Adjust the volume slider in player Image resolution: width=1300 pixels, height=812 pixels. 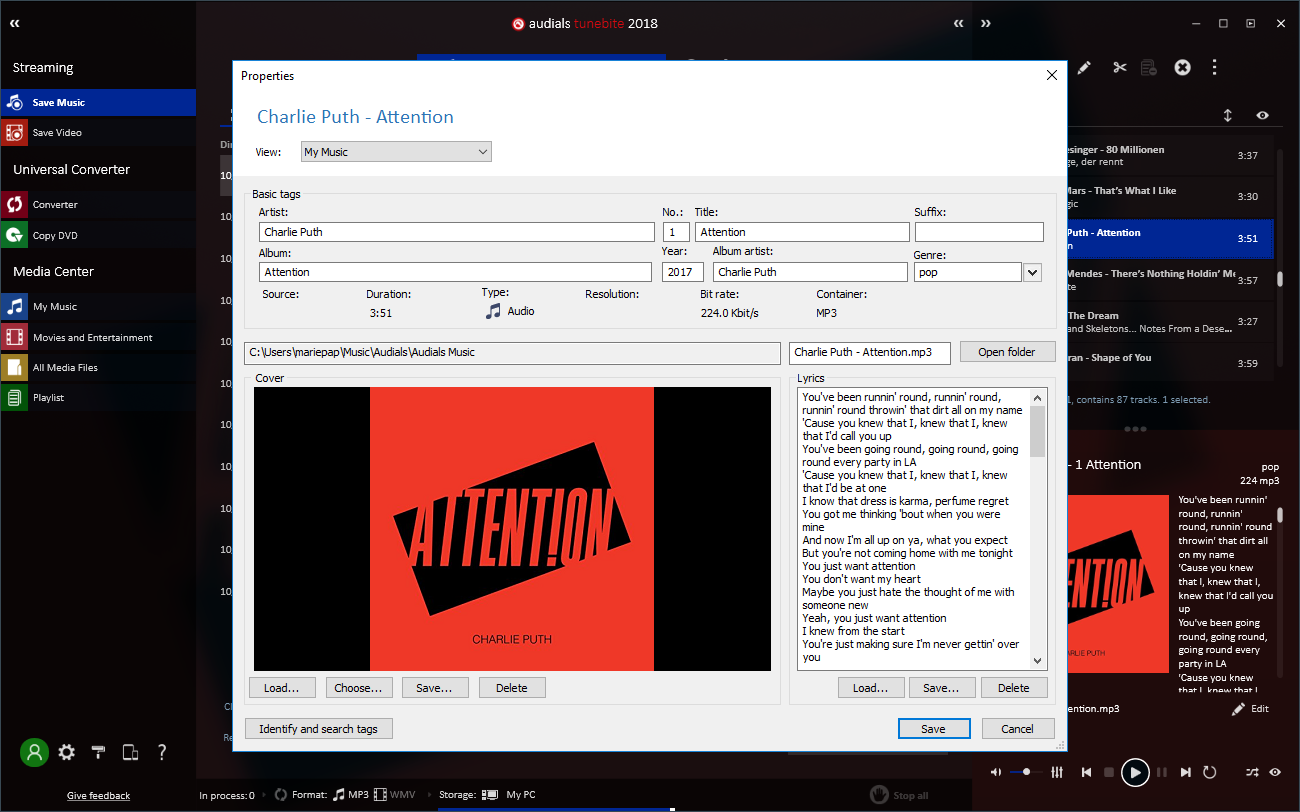(1028, 772)
